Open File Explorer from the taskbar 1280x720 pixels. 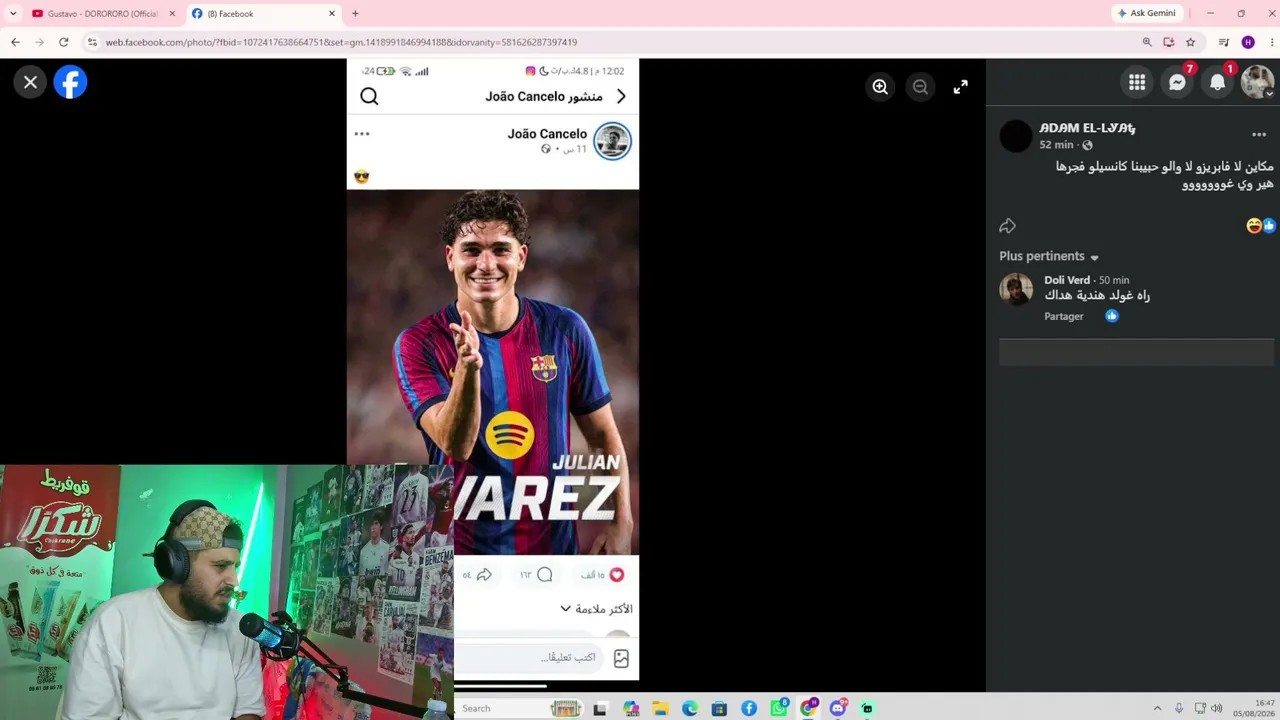(x=660, y=709)
